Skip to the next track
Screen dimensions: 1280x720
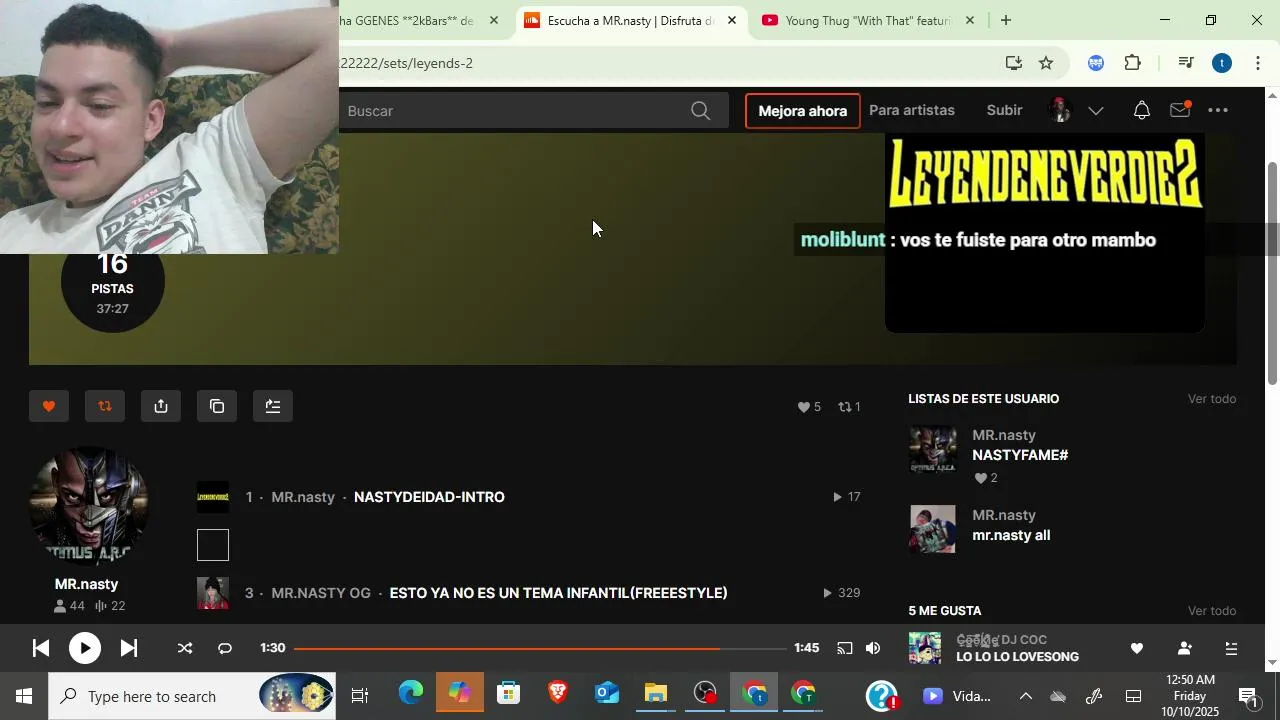coord(129,648)
